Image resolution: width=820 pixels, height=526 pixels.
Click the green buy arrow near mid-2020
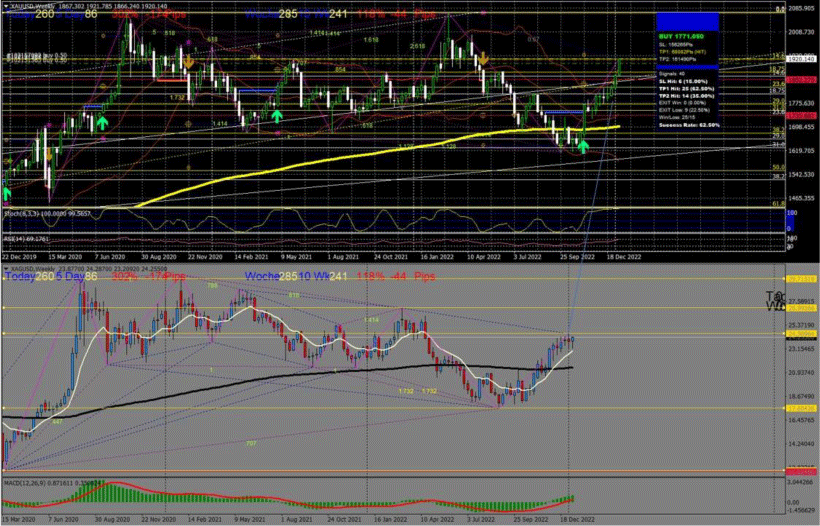[x=101, y=122]
